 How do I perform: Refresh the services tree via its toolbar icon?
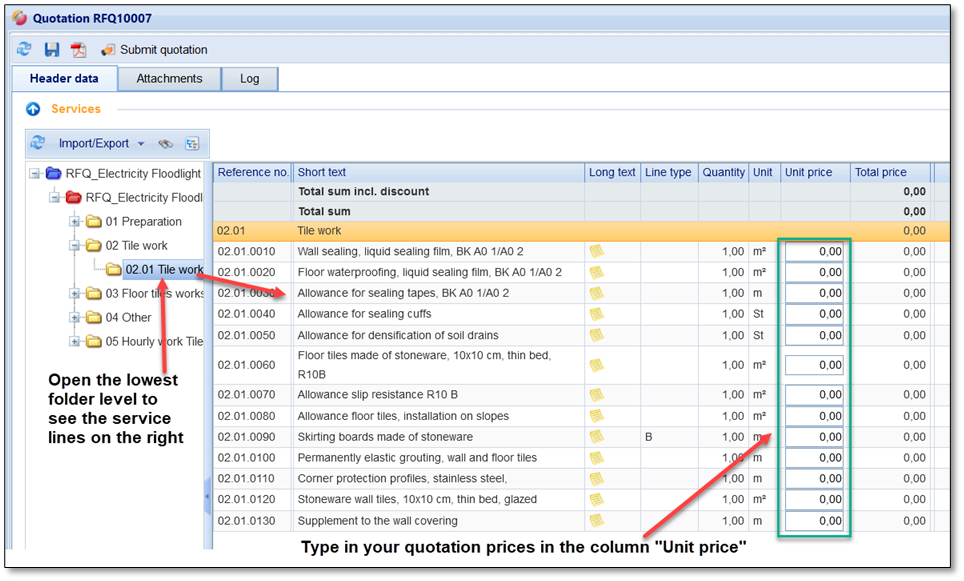click(38, 143)
